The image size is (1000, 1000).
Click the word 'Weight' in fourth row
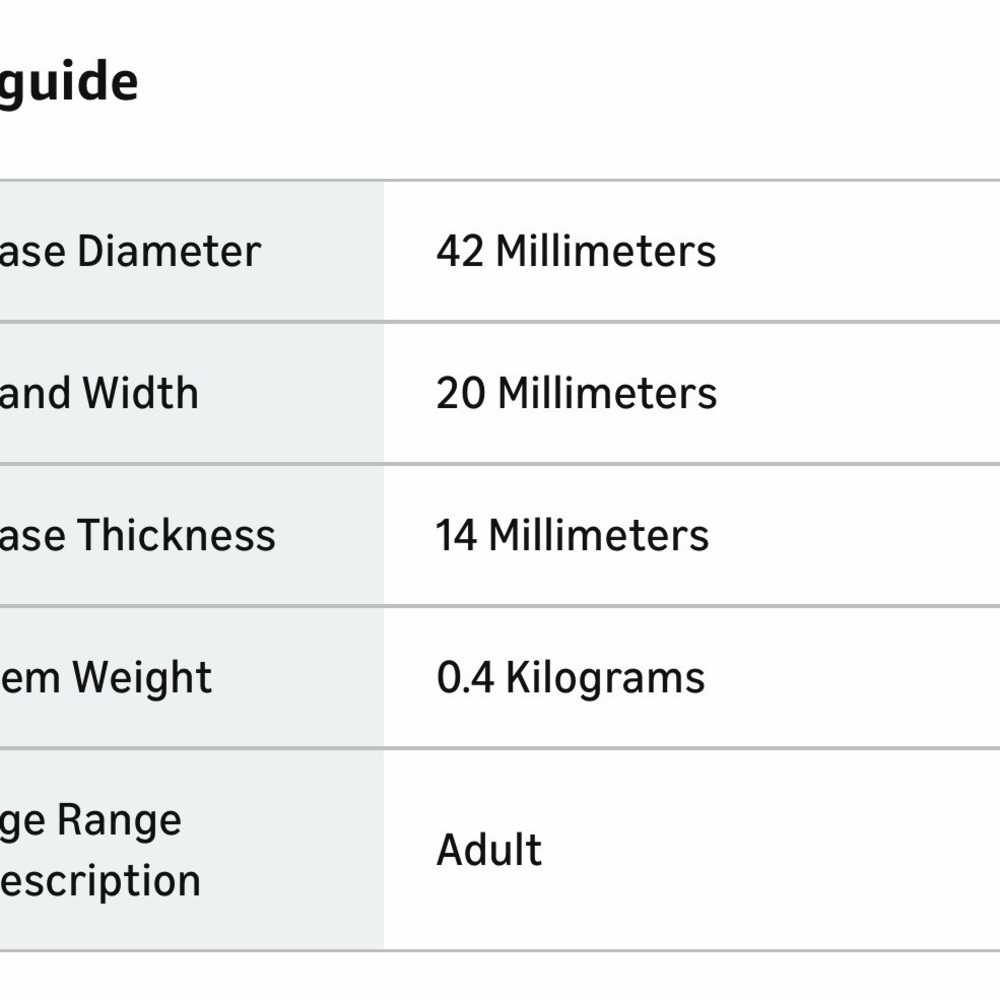point(142,679)
